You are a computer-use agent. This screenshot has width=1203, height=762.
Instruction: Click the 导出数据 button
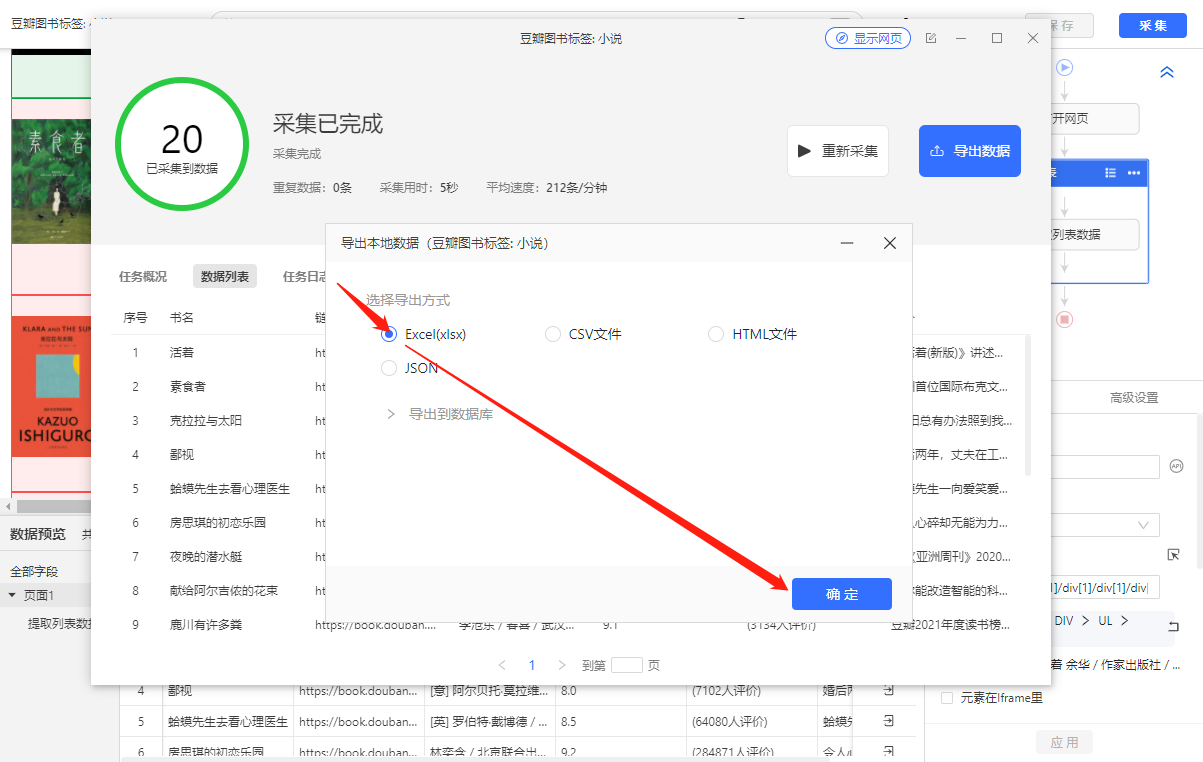970,151
